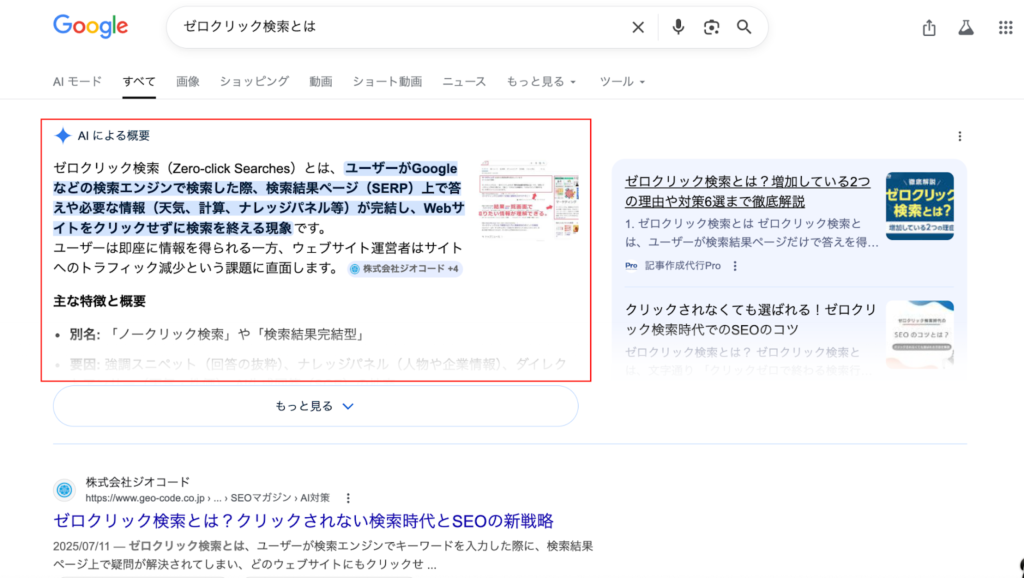Click the magnifier search icon
Screen dimensions: 1024x578
pyautogui.click(x=744, y=27)
